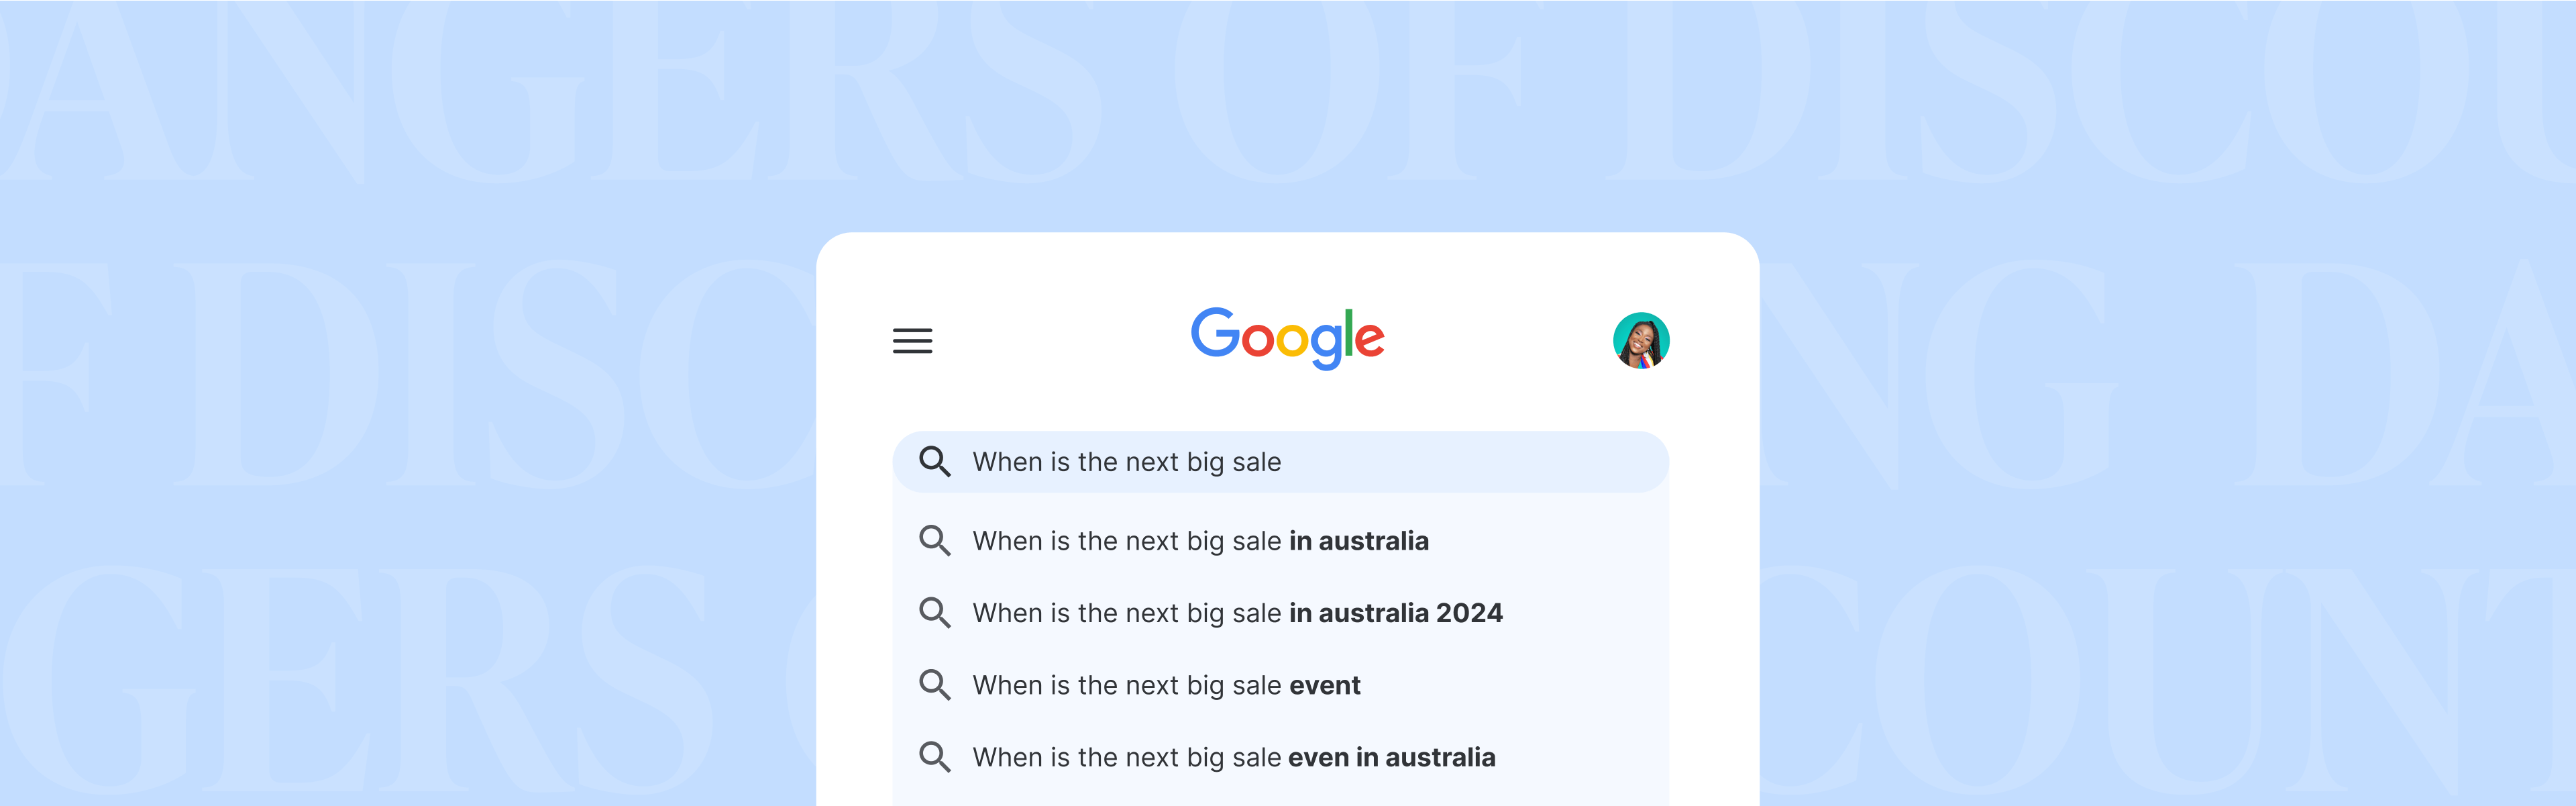The height and width of the screenshot is (806, 2576).
Task: Click the blue 'G' letter of Google
Action: [x=1215, y=333]
